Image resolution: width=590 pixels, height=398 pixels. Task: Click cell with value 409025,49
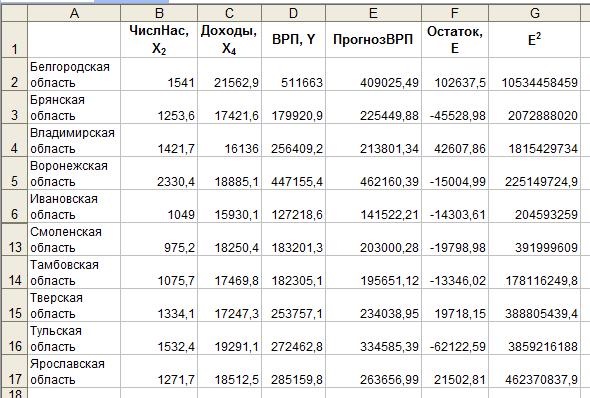[373, 74]
